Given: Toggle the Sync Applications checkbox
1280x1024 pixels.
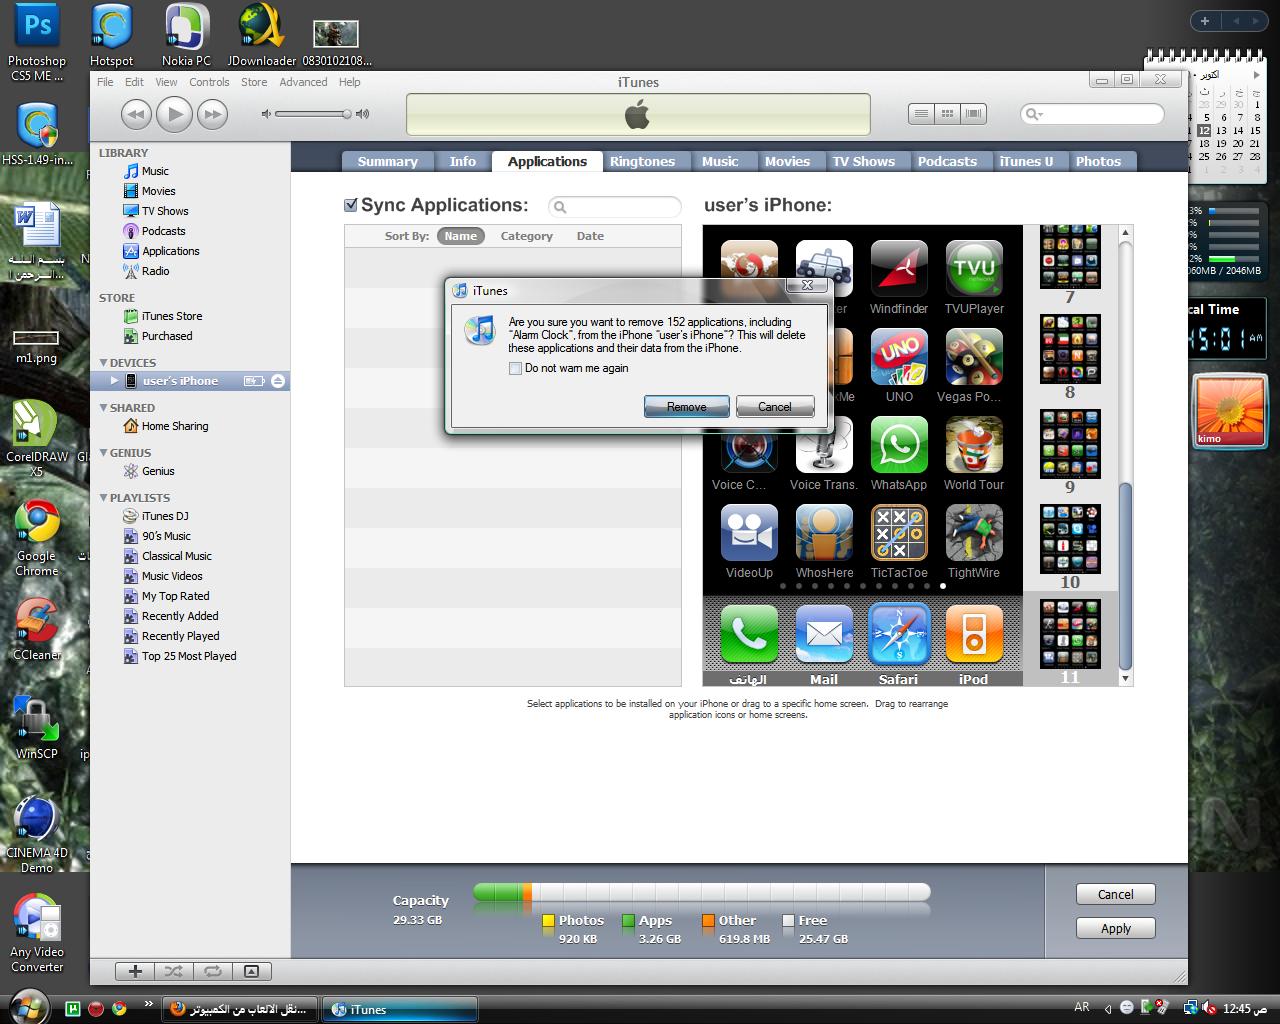Looking at the screenshot, I should (x=351, y=205).
